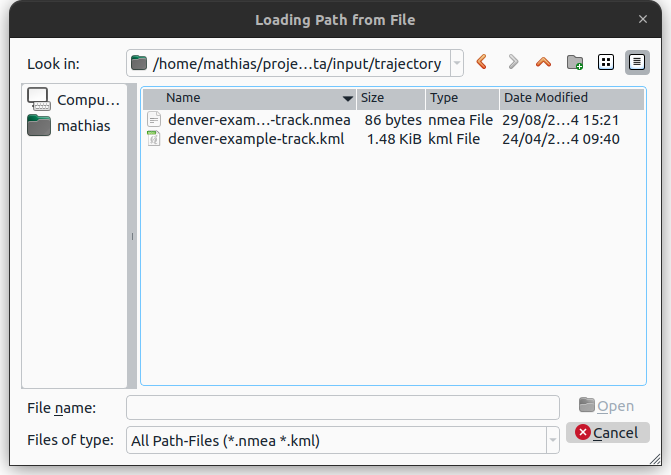The height and width of the screenshot is (475, 671).
Task: Sort by Size column header
Action: [390, 98]
